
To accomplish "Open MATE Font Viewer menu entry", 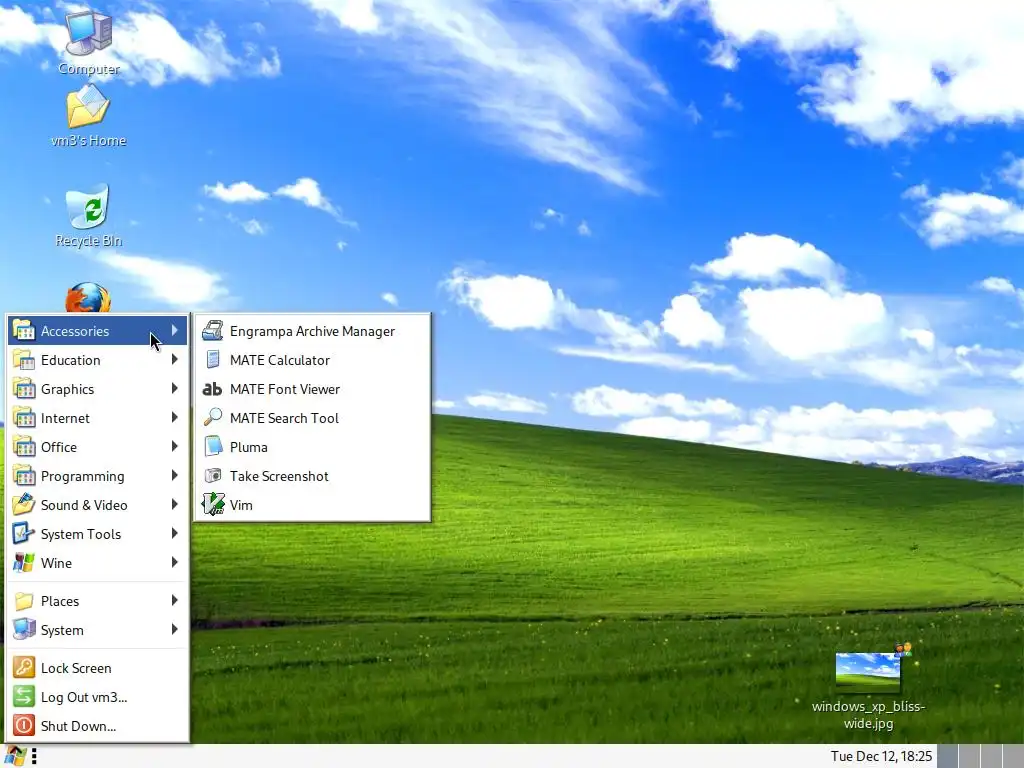I will (x=312, y=389).
